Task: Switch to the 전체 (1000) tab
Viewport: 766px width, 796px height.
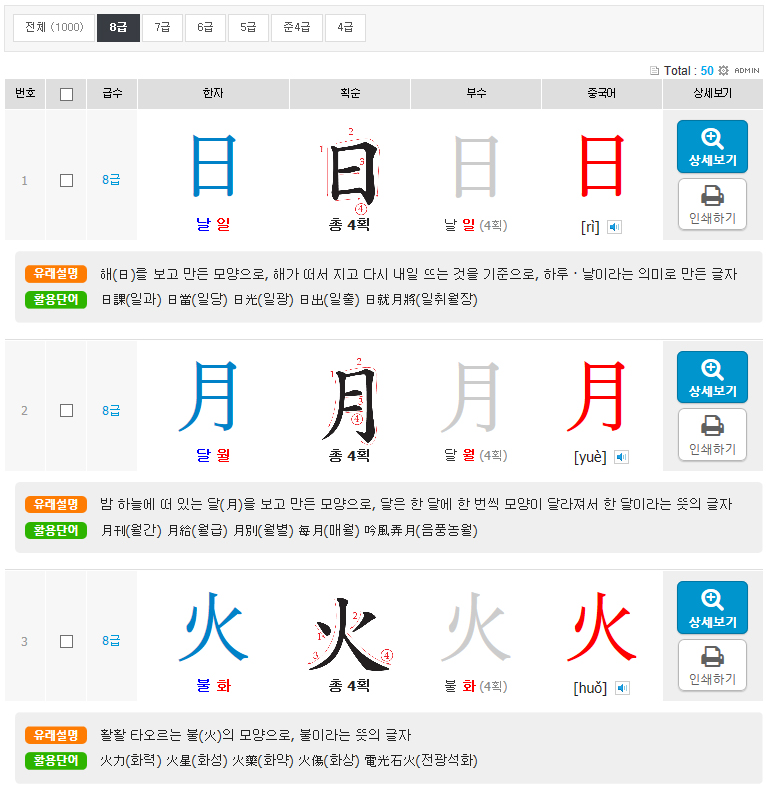Action: click(54, 28)
